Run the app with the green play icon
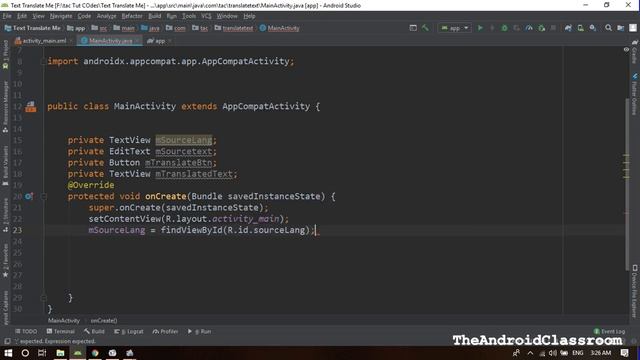The width and height of the screenshot is (640, 360). [x=480, y=28]
